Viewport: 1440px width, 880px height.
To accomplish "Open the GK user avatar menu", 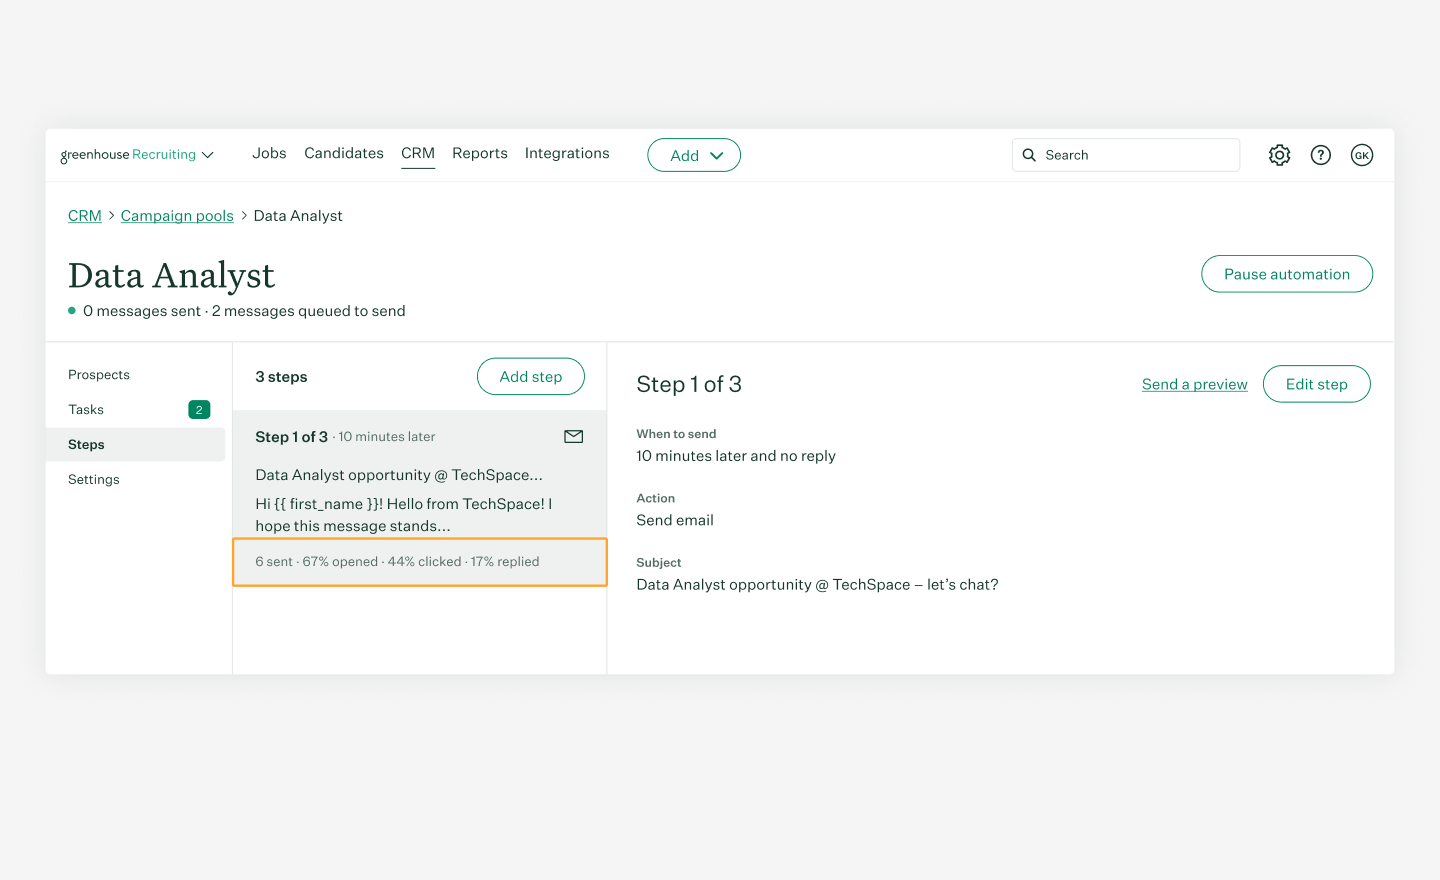I will [1362, 155].
